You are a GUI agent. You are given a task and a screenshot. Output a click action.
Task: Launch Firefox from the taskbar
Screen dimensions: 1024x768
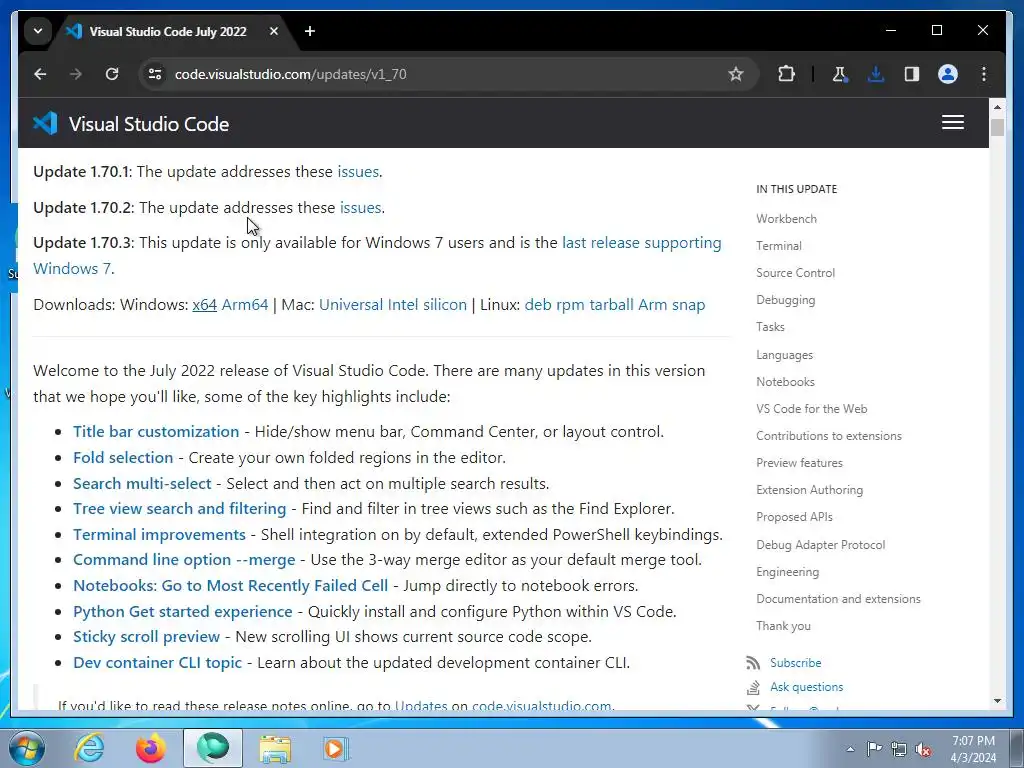click(x=150, y=748)
